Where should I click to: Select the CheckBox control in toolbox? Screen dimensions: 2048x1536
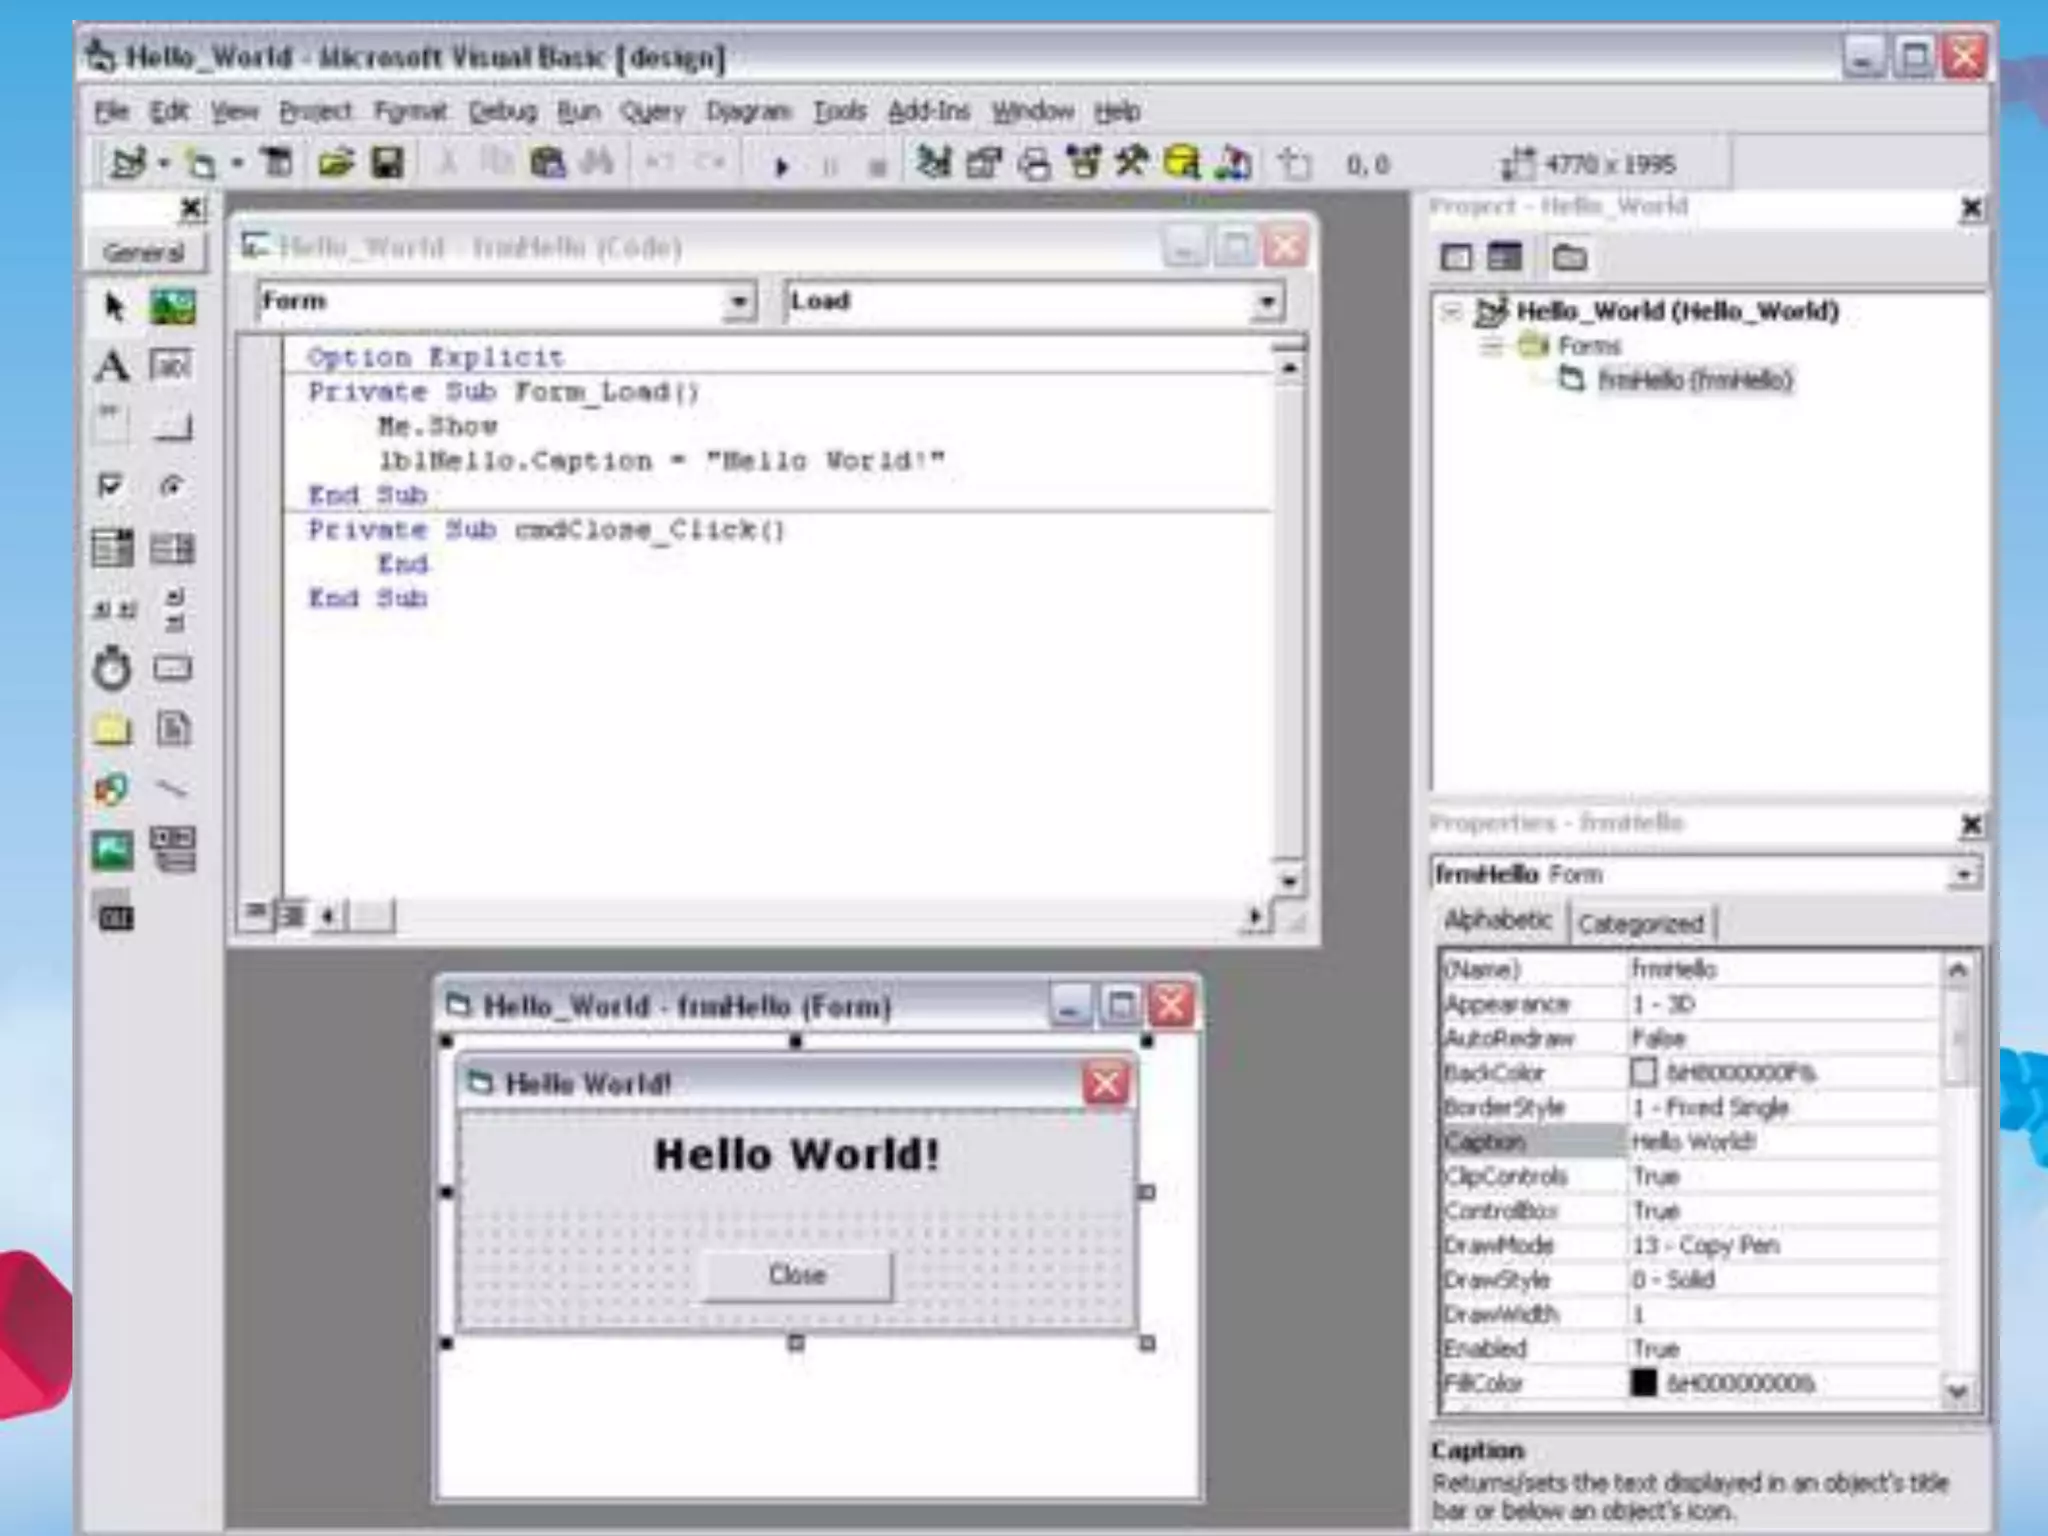coord(110,487)
